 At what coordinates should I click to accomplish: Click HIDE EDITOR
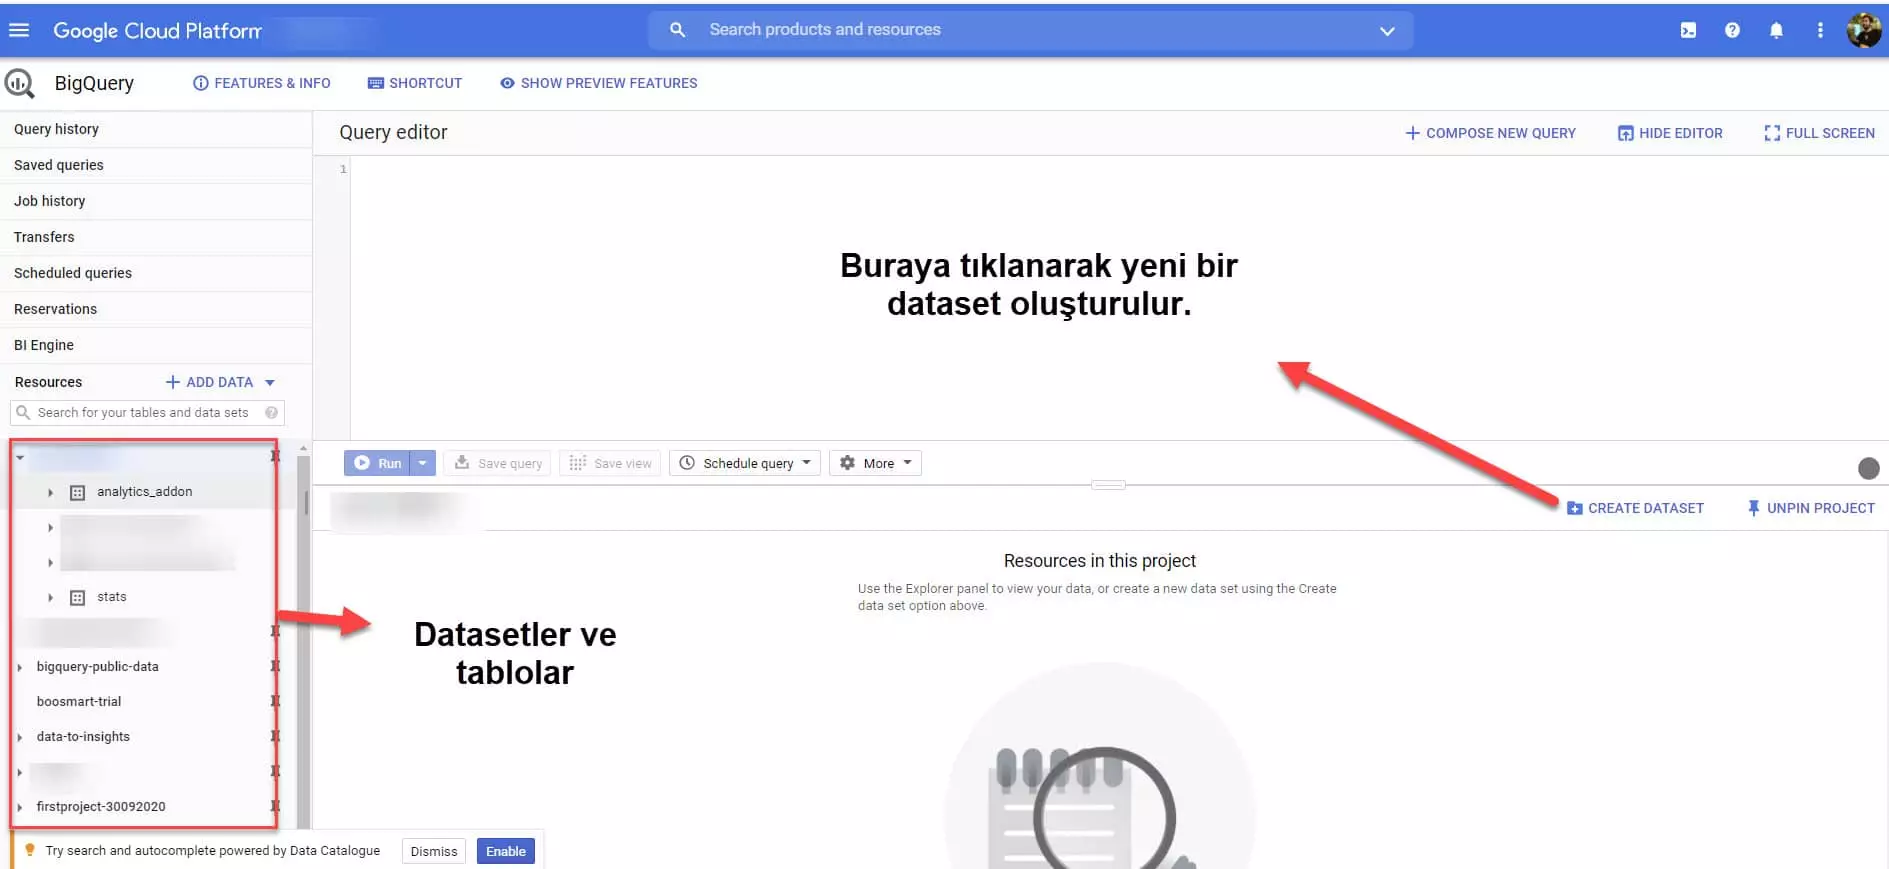1670,133
